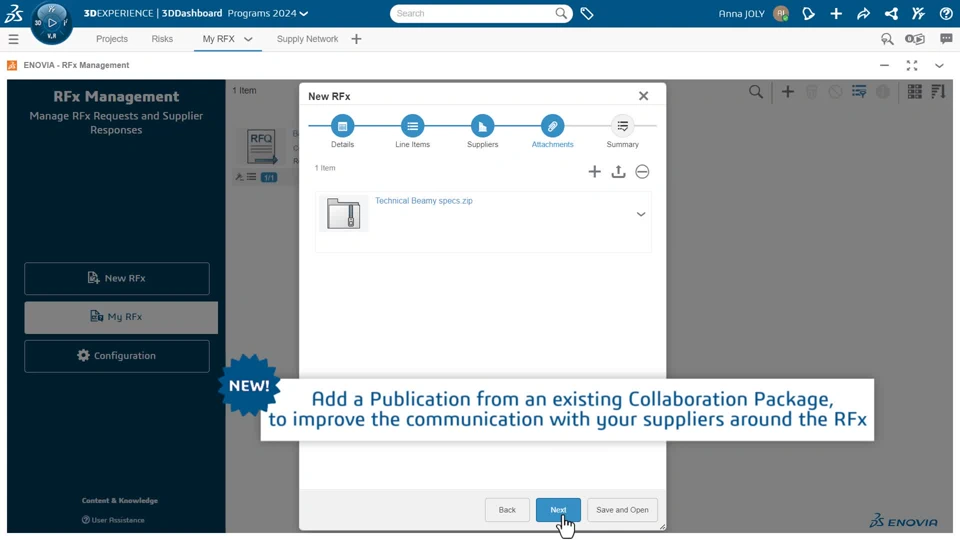960x540 pixels.
Task: Upload a file with the upload icon
Action: point(618,171)
